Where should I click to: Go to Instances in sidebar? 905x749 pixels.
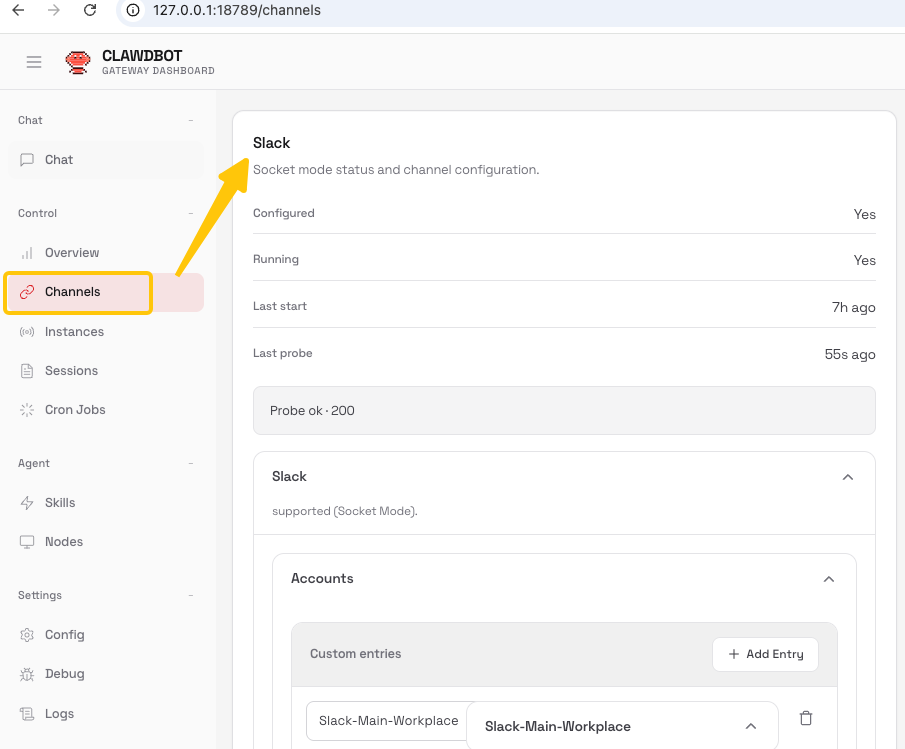(x=74, y=332)
